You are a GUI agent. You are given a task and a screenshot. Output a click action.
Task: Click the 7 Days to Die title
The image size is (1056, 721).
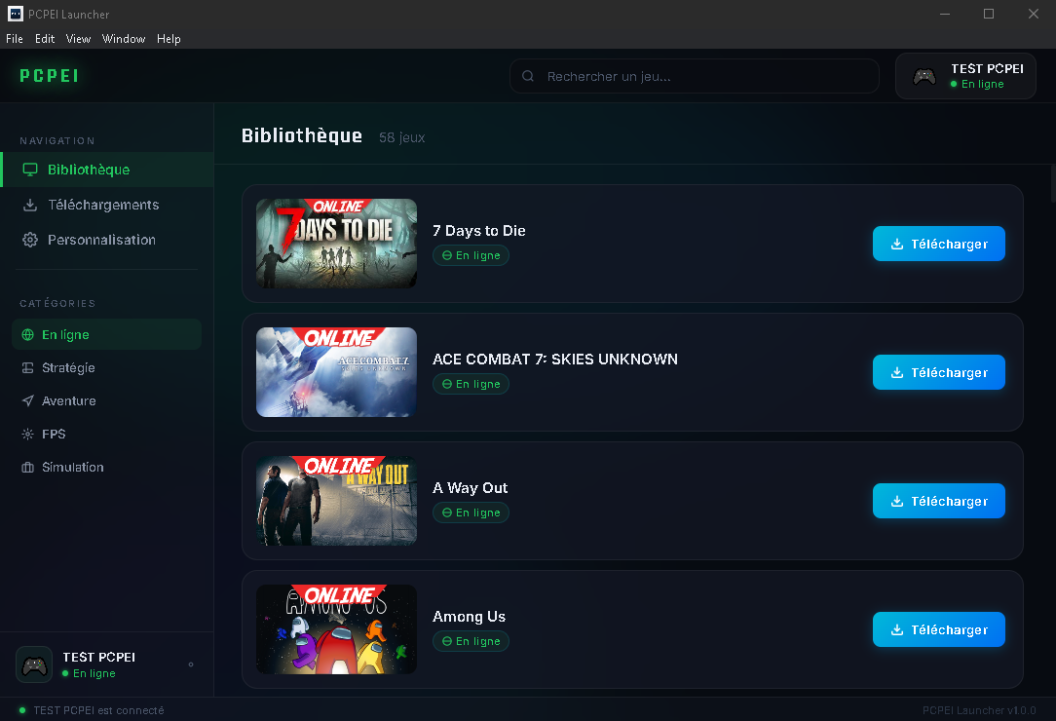[479, 231]
